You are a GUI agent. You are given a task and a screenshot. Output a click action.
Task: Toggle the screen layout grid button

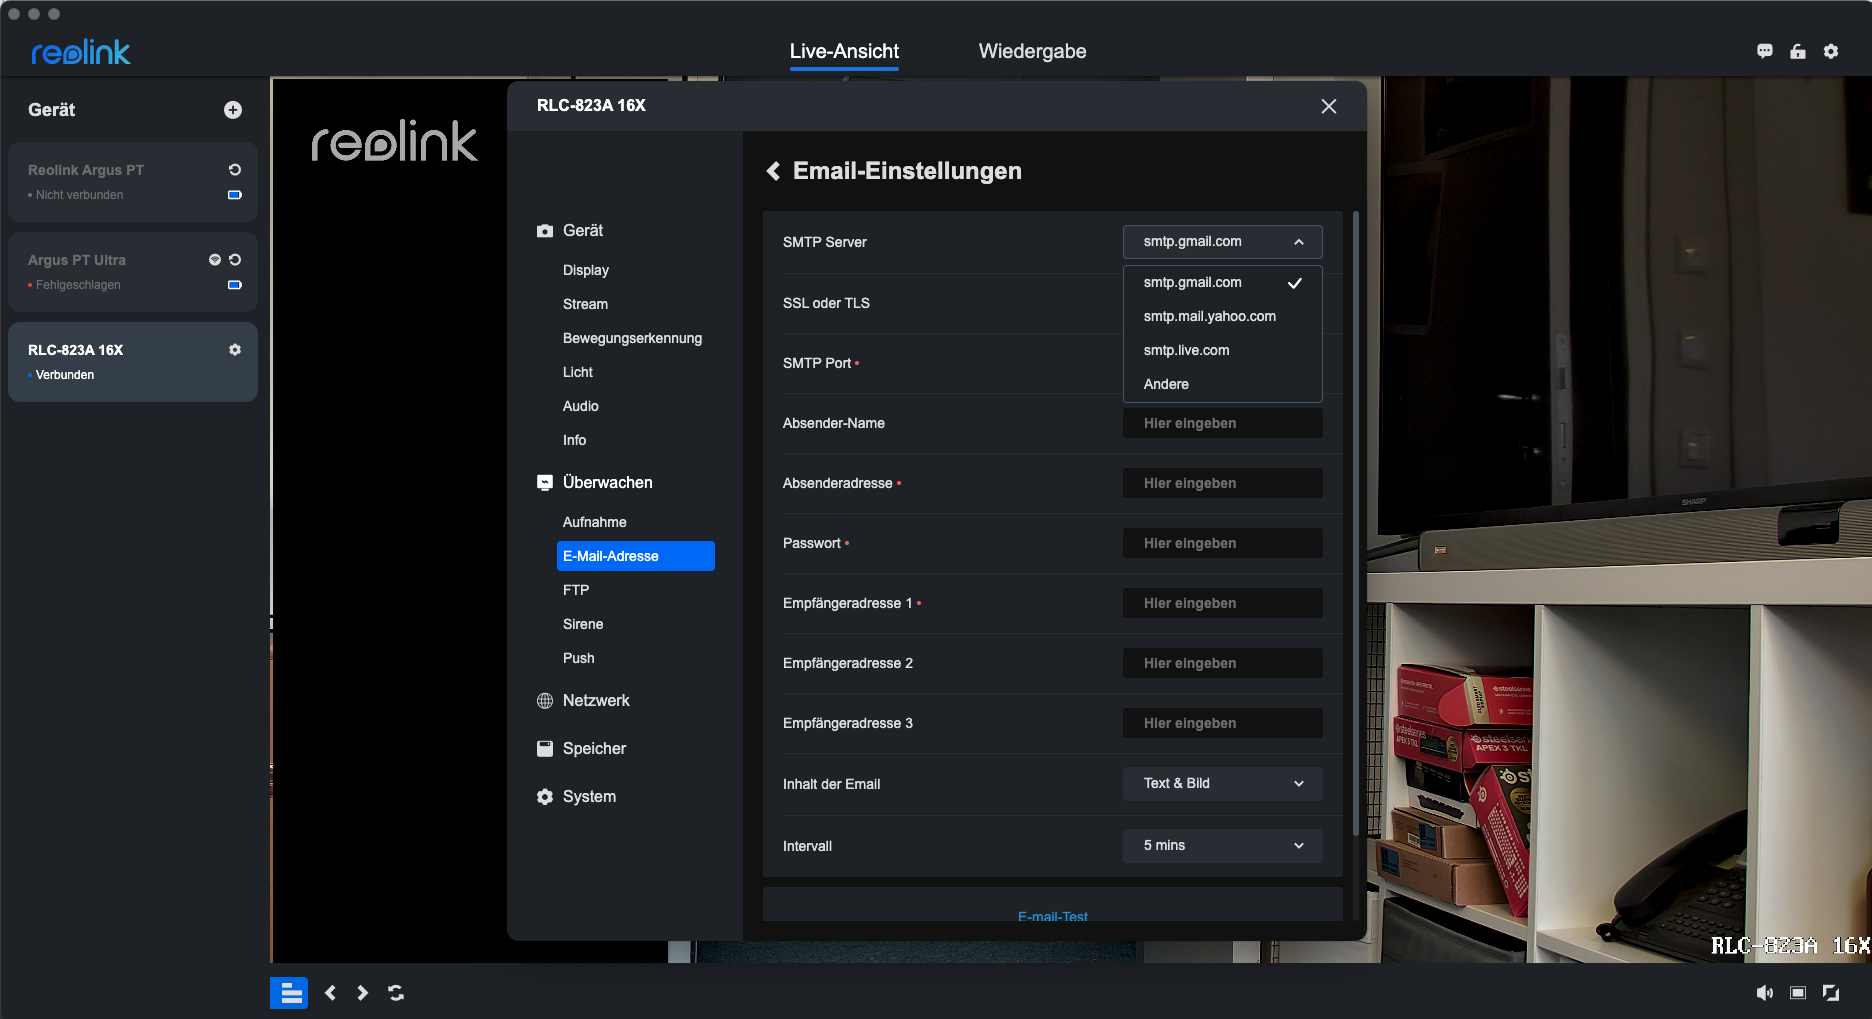289,993
